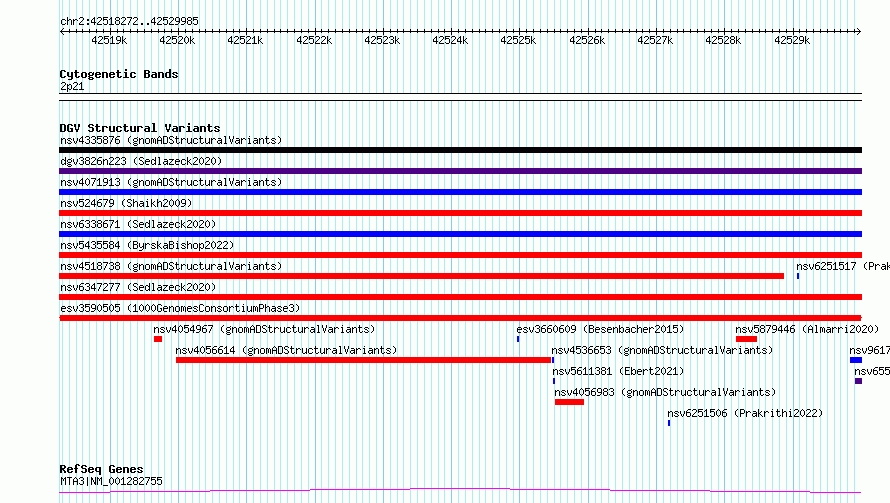
Task: Select the 2p21 cytogenetic band label
Action: pyautogui.click(x=72, y=86)
